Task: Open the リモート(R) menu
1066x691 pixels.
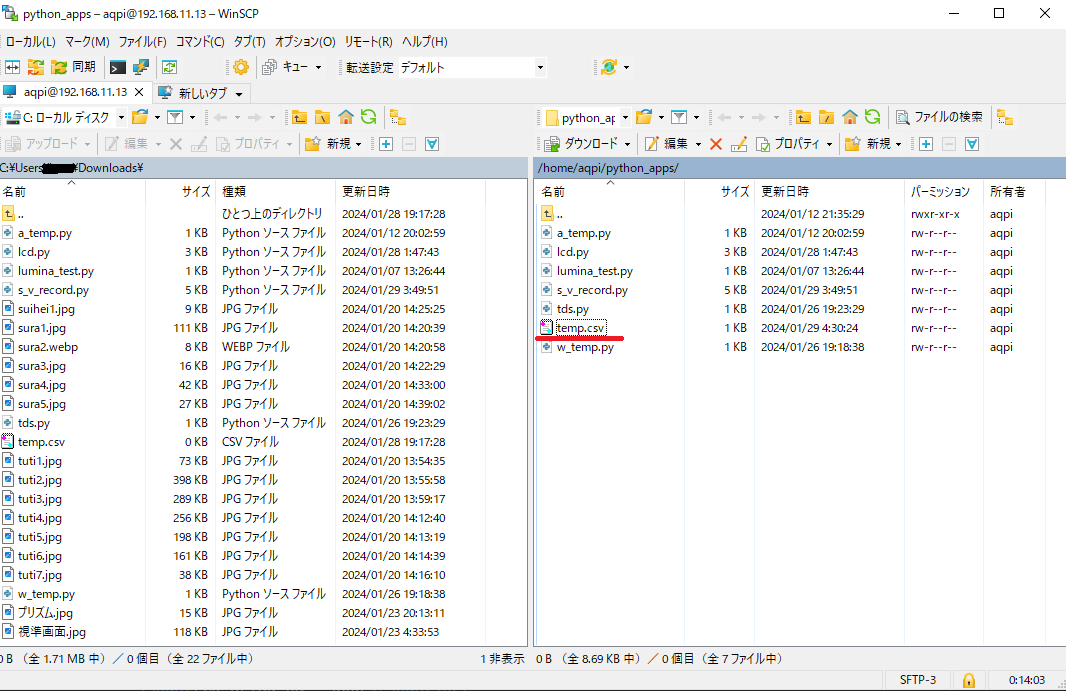Action: pyautogui.click(x=368, y=41)
